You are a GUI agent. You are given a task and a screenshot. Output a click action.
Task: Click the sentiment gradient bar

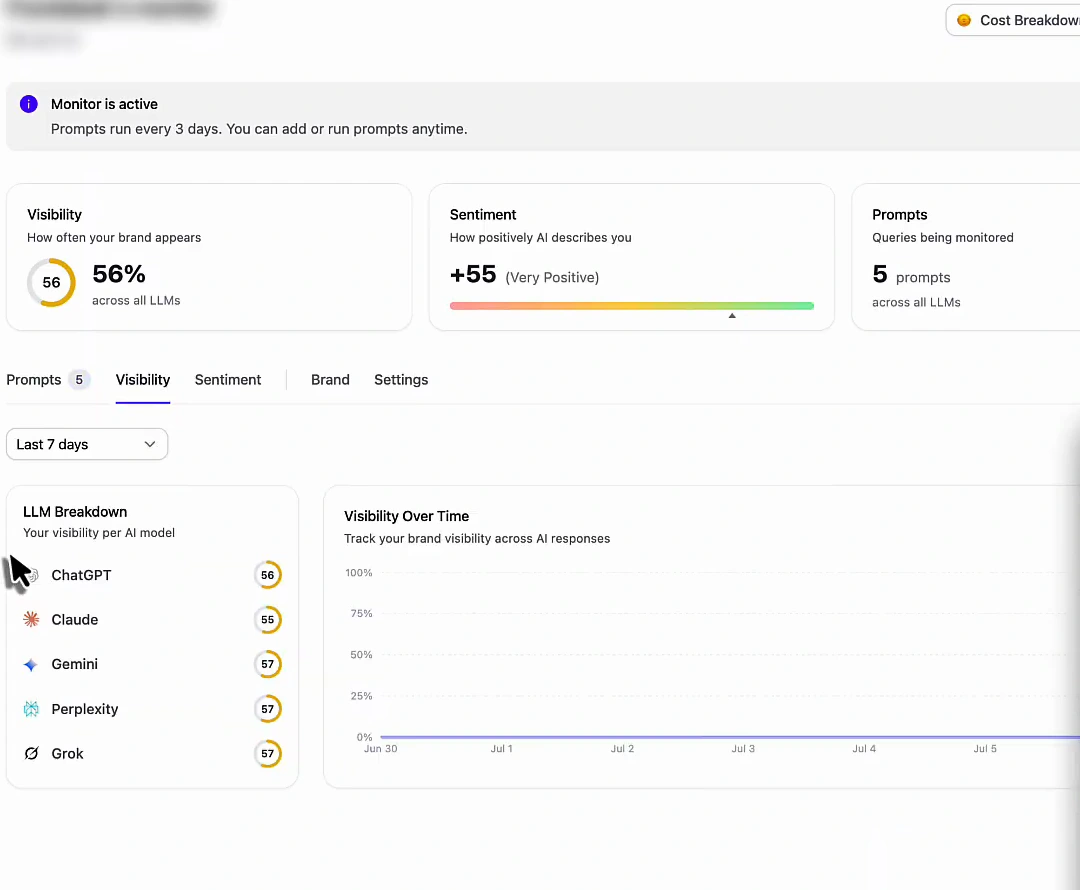[x=632, y=306]
